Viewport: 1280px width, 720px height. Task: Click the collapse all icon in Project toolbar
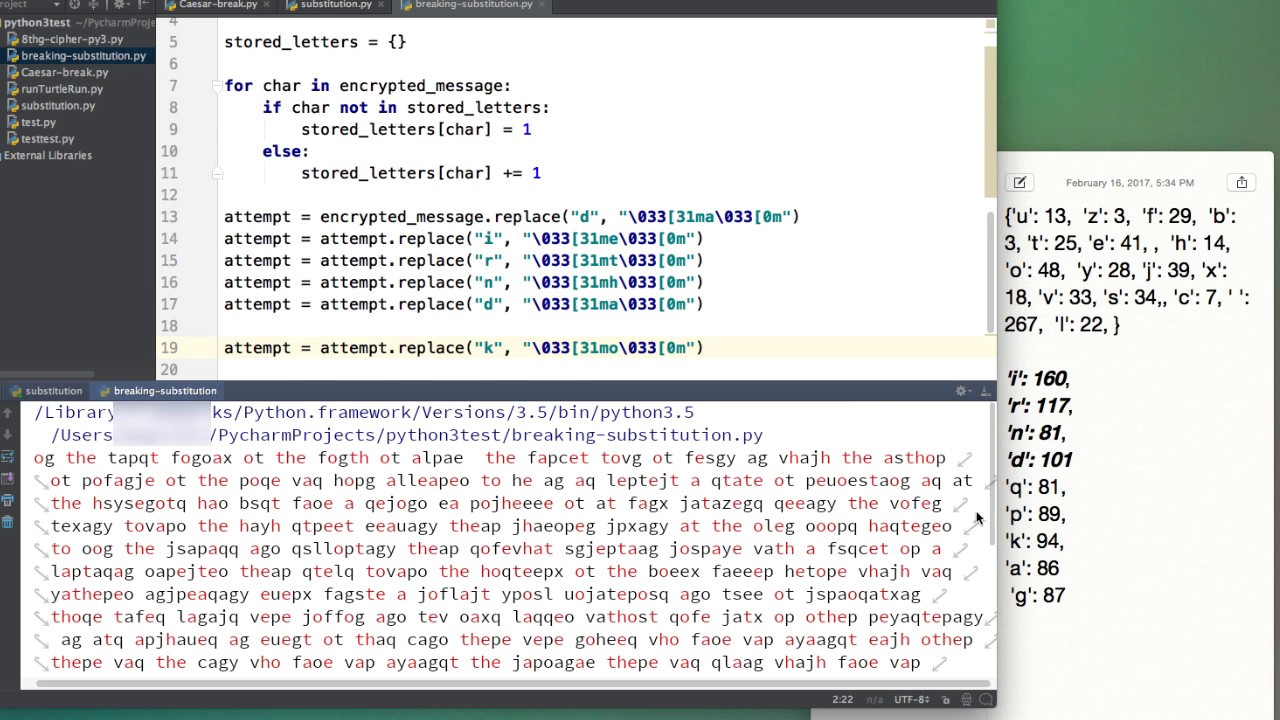coord(94,5)
